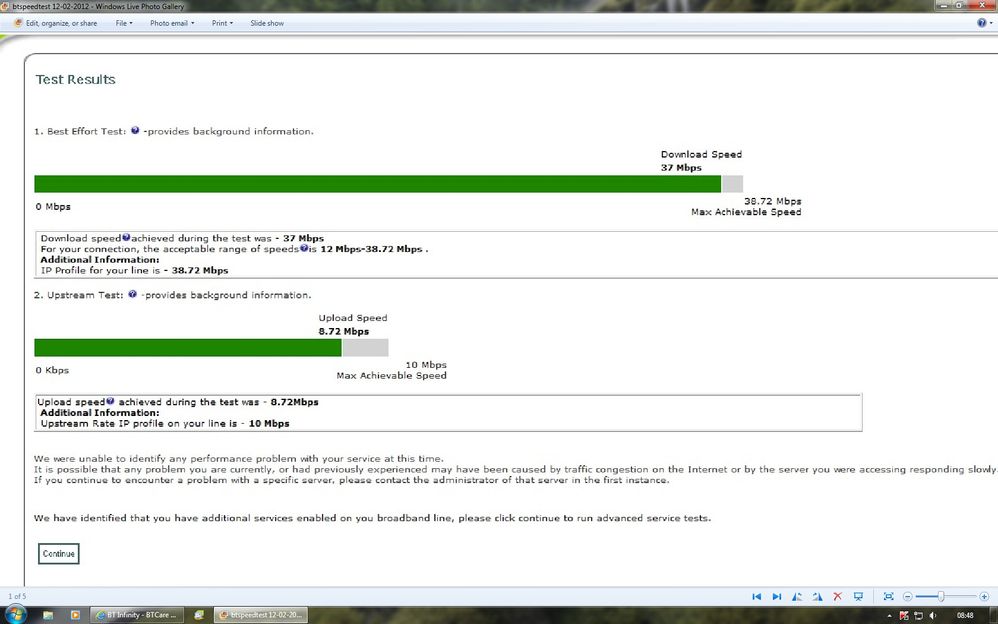The image size is (998, 624).
Task: Click the zoom slider handle
Action: [941, 597]
